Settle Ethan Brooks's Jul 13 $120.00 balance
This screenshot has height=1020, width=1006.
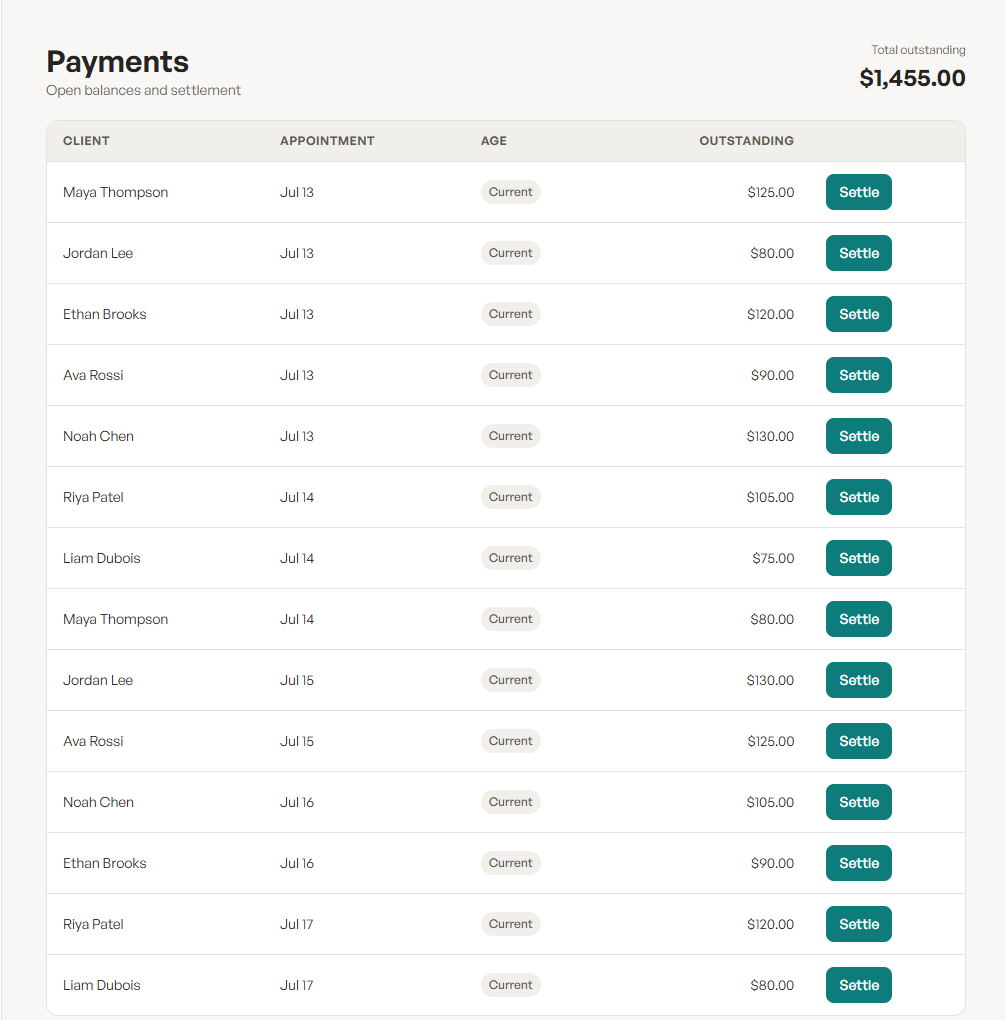[x=858, y=314]
